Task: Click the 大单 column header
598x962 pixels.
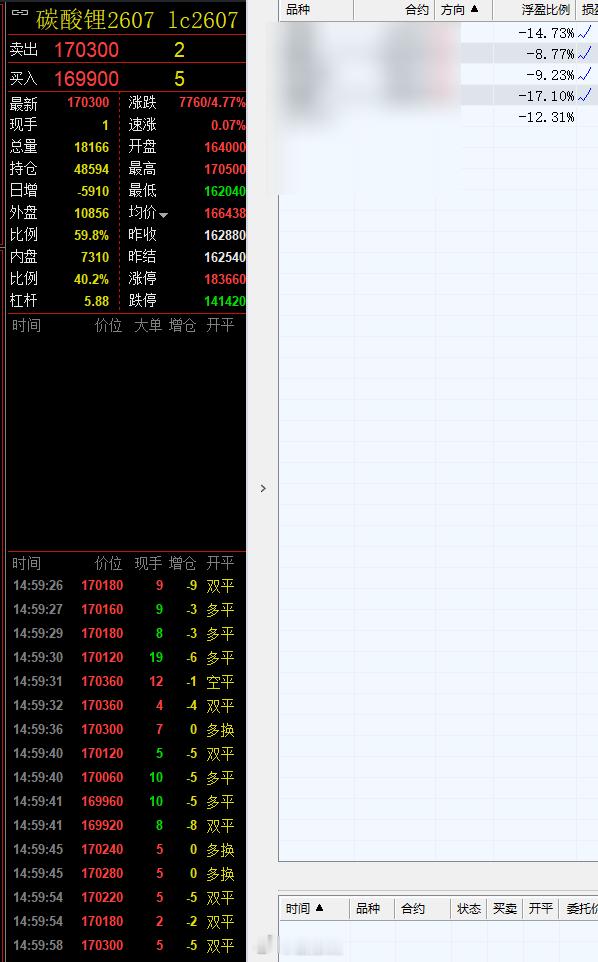Action: click(x=148, y=325)
